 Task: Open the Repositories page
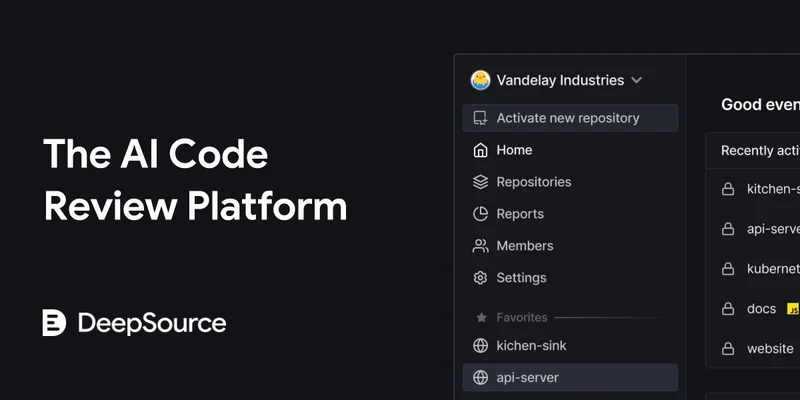coord(533,182)
